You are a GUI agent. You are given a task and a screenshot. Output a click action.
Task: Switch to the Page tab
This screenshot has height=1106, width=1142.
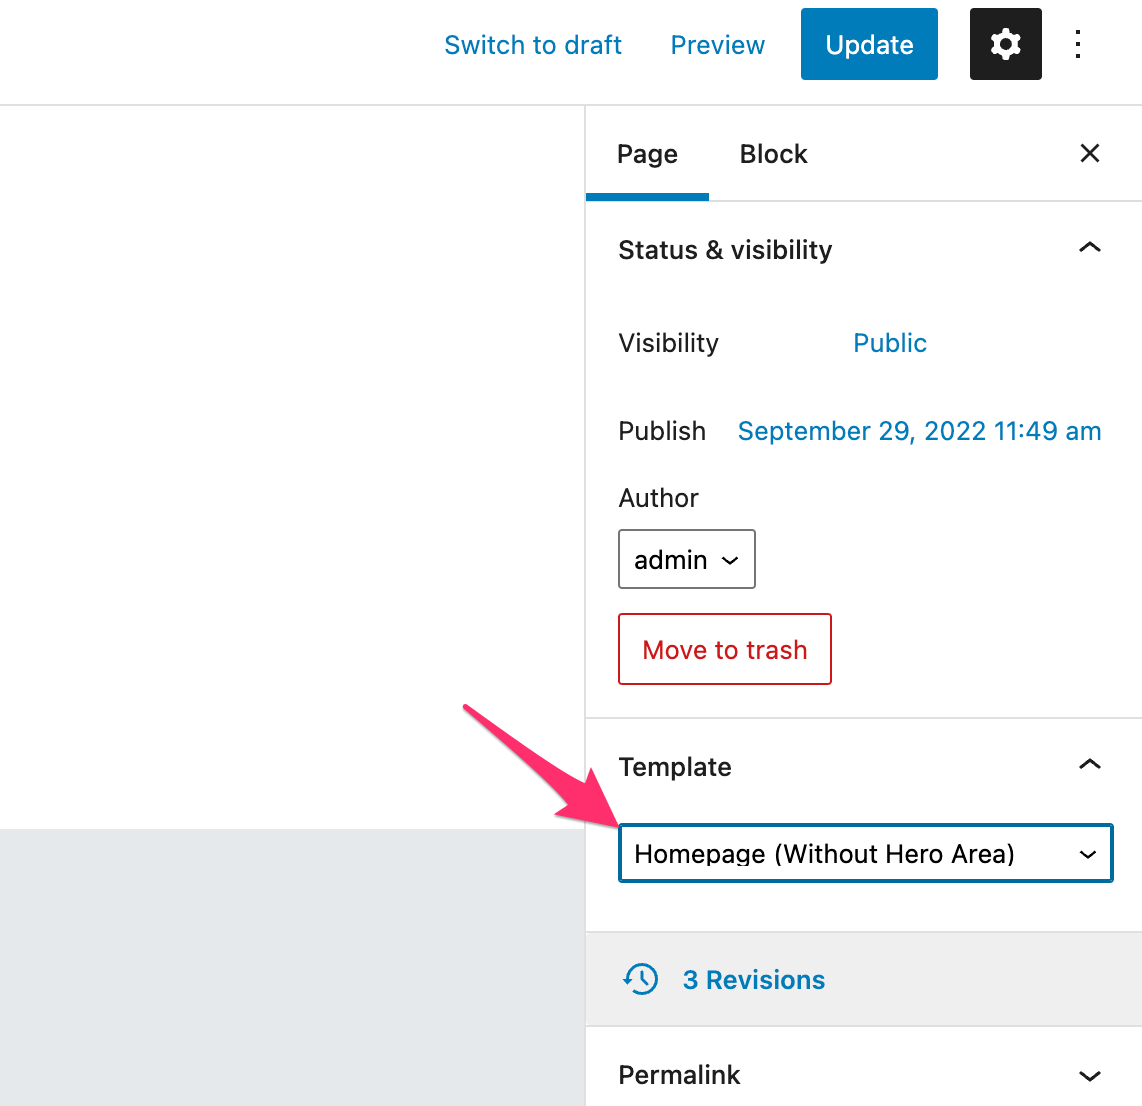[647, 154]
